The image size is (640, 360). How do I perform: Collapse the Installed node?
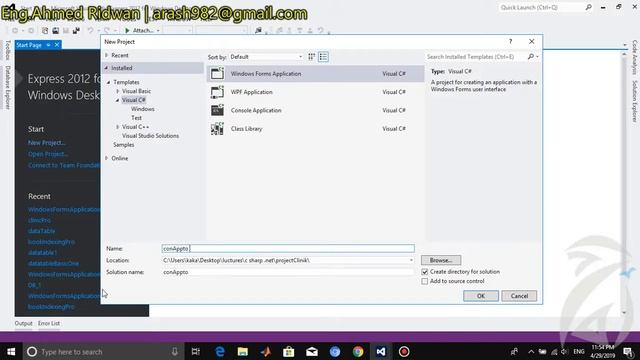pyautogui.click(x=107, y=68)
